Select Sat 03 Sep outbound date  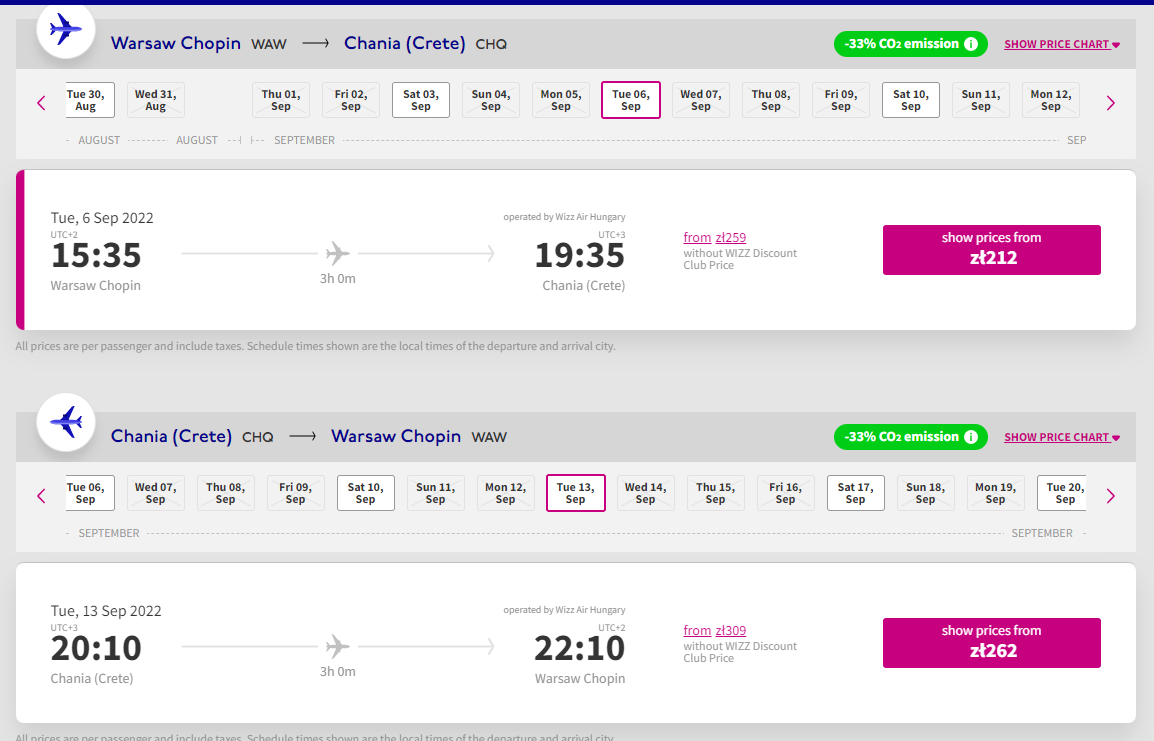tap(421, 100)
